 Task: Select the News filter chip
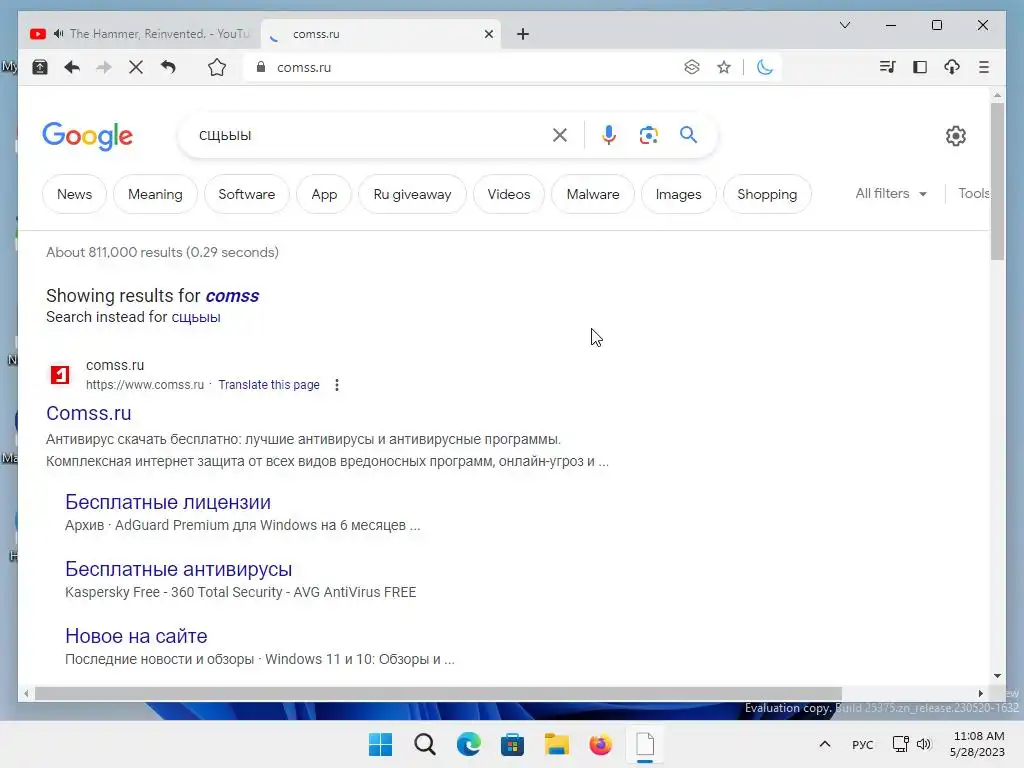tap(74, 194)
